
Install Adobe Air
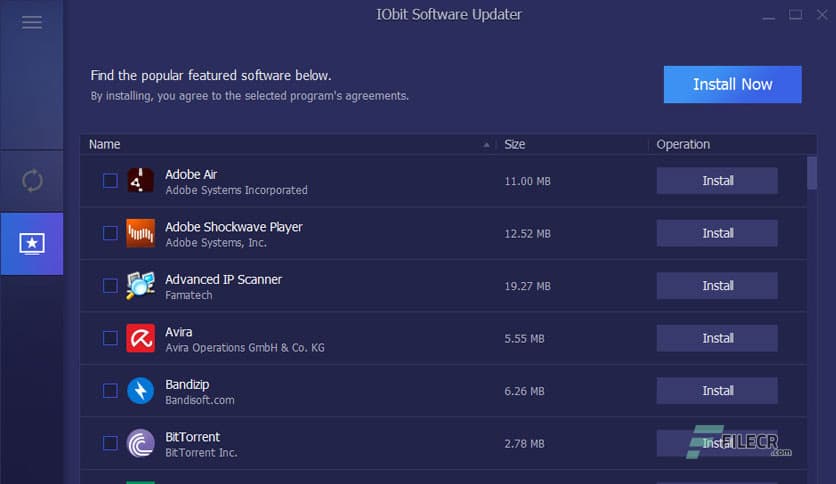click(x=717, y=181)
